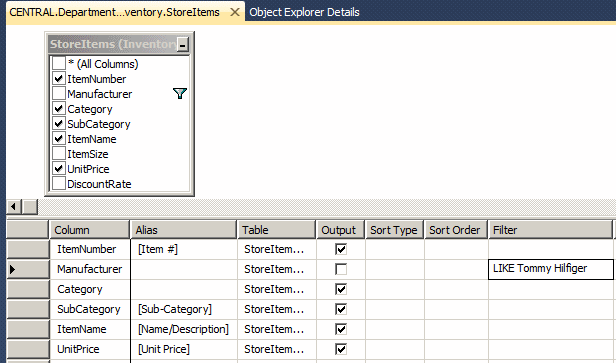Click the Table column header

point(277,230)
